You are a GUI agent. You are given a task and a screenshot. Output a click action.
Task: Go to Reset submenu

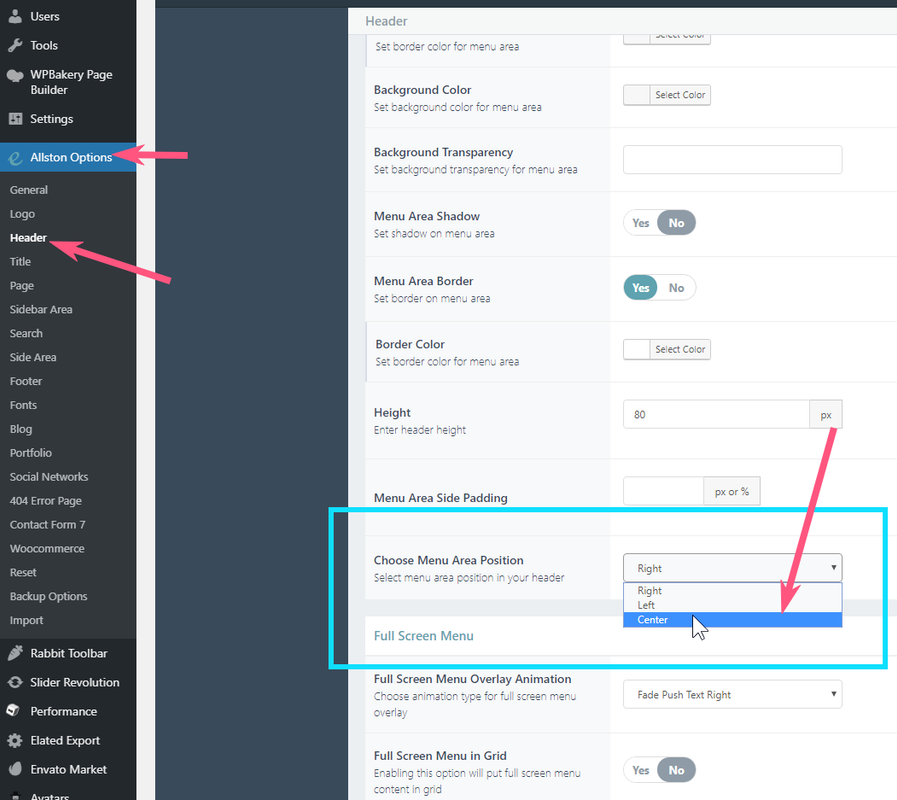click(x=23, y=572)
